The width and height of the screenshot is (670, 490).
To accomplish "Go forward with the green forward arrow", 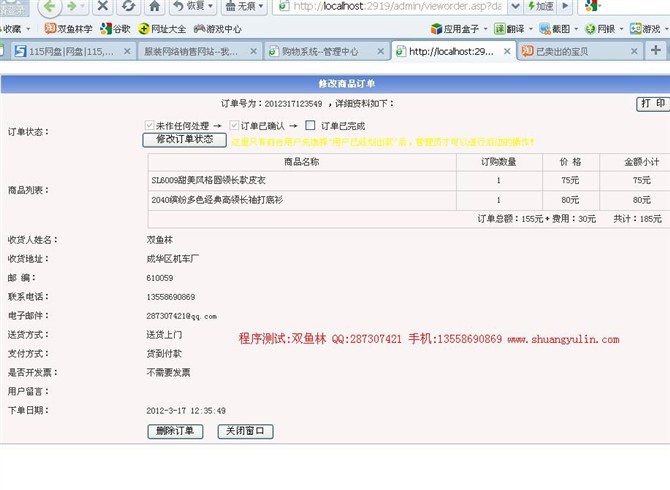I will tap(71, 6).
